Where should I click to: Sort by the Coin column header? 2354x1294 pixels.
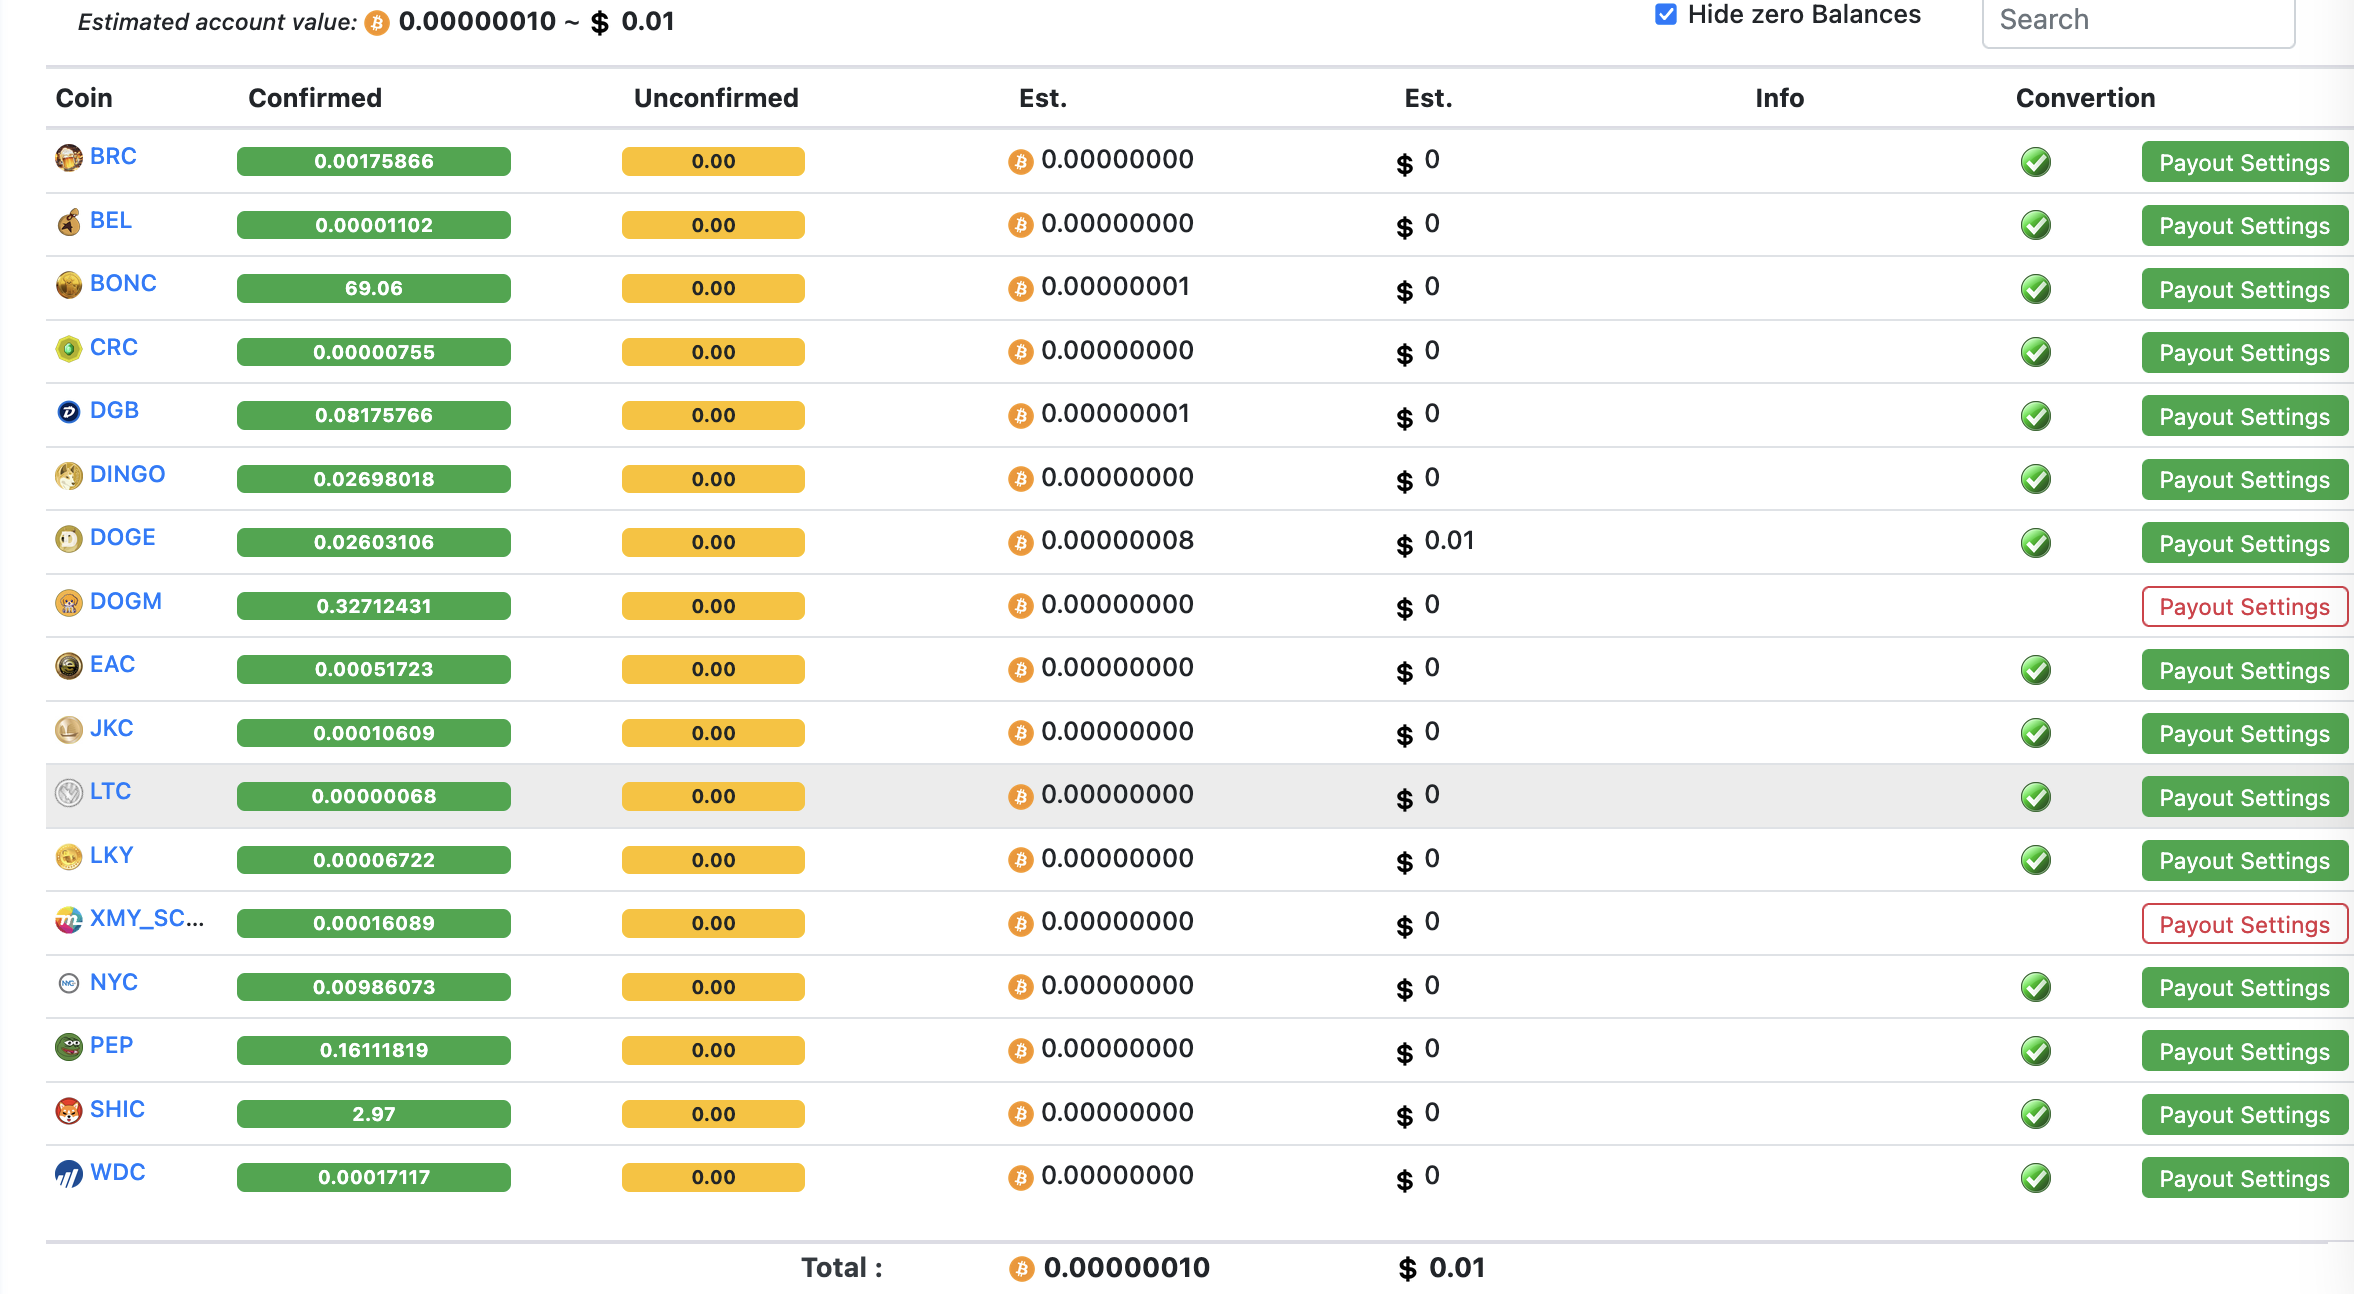coord(84,98)
